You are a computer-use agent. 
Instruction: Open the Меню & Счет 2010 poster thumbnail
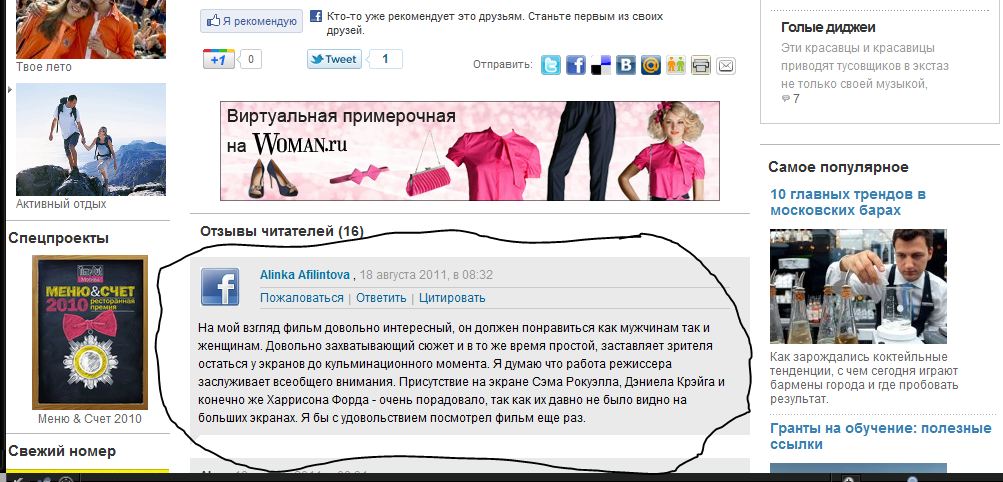90,332
